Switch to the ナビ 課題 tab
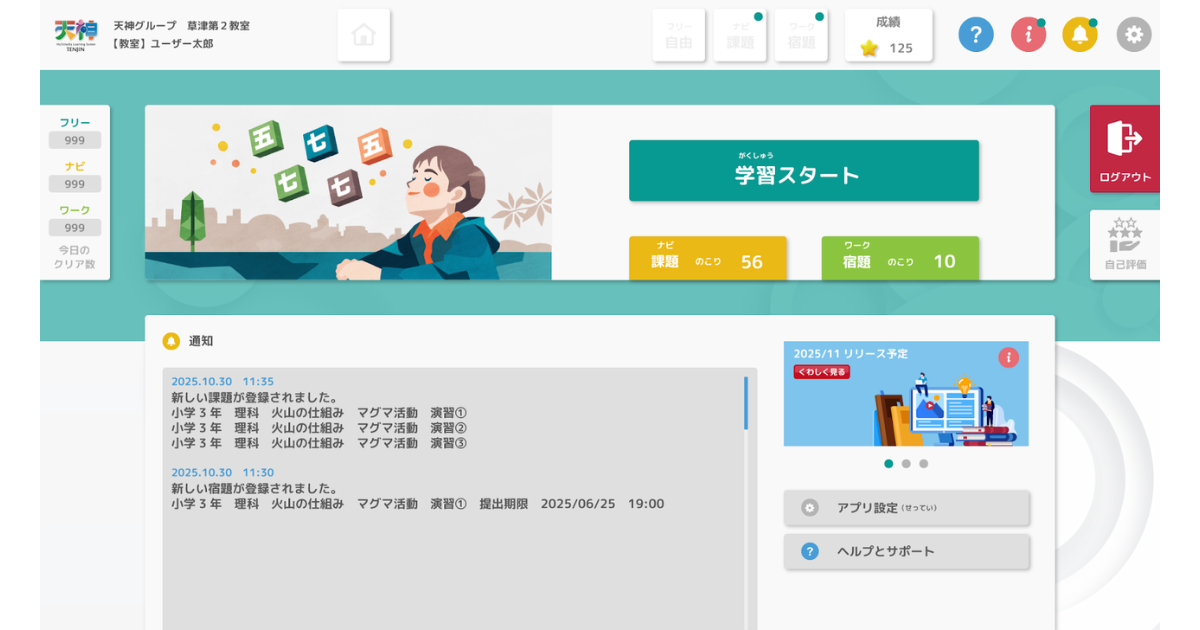The height and width of the screenshot is (630, 1200). pyautogui.click(x=740, y=34)
